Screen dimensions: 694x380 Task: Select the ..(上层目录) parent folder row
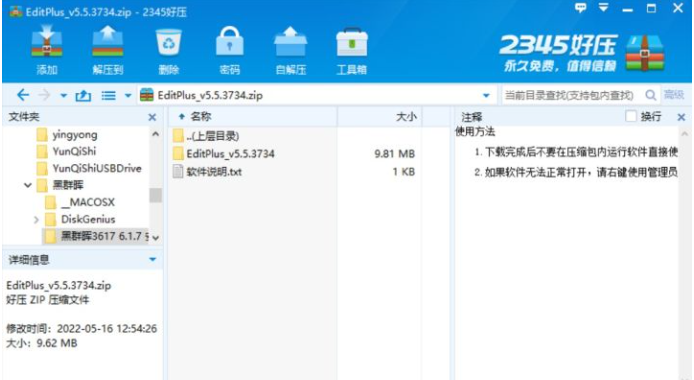[x=212, y=136]
